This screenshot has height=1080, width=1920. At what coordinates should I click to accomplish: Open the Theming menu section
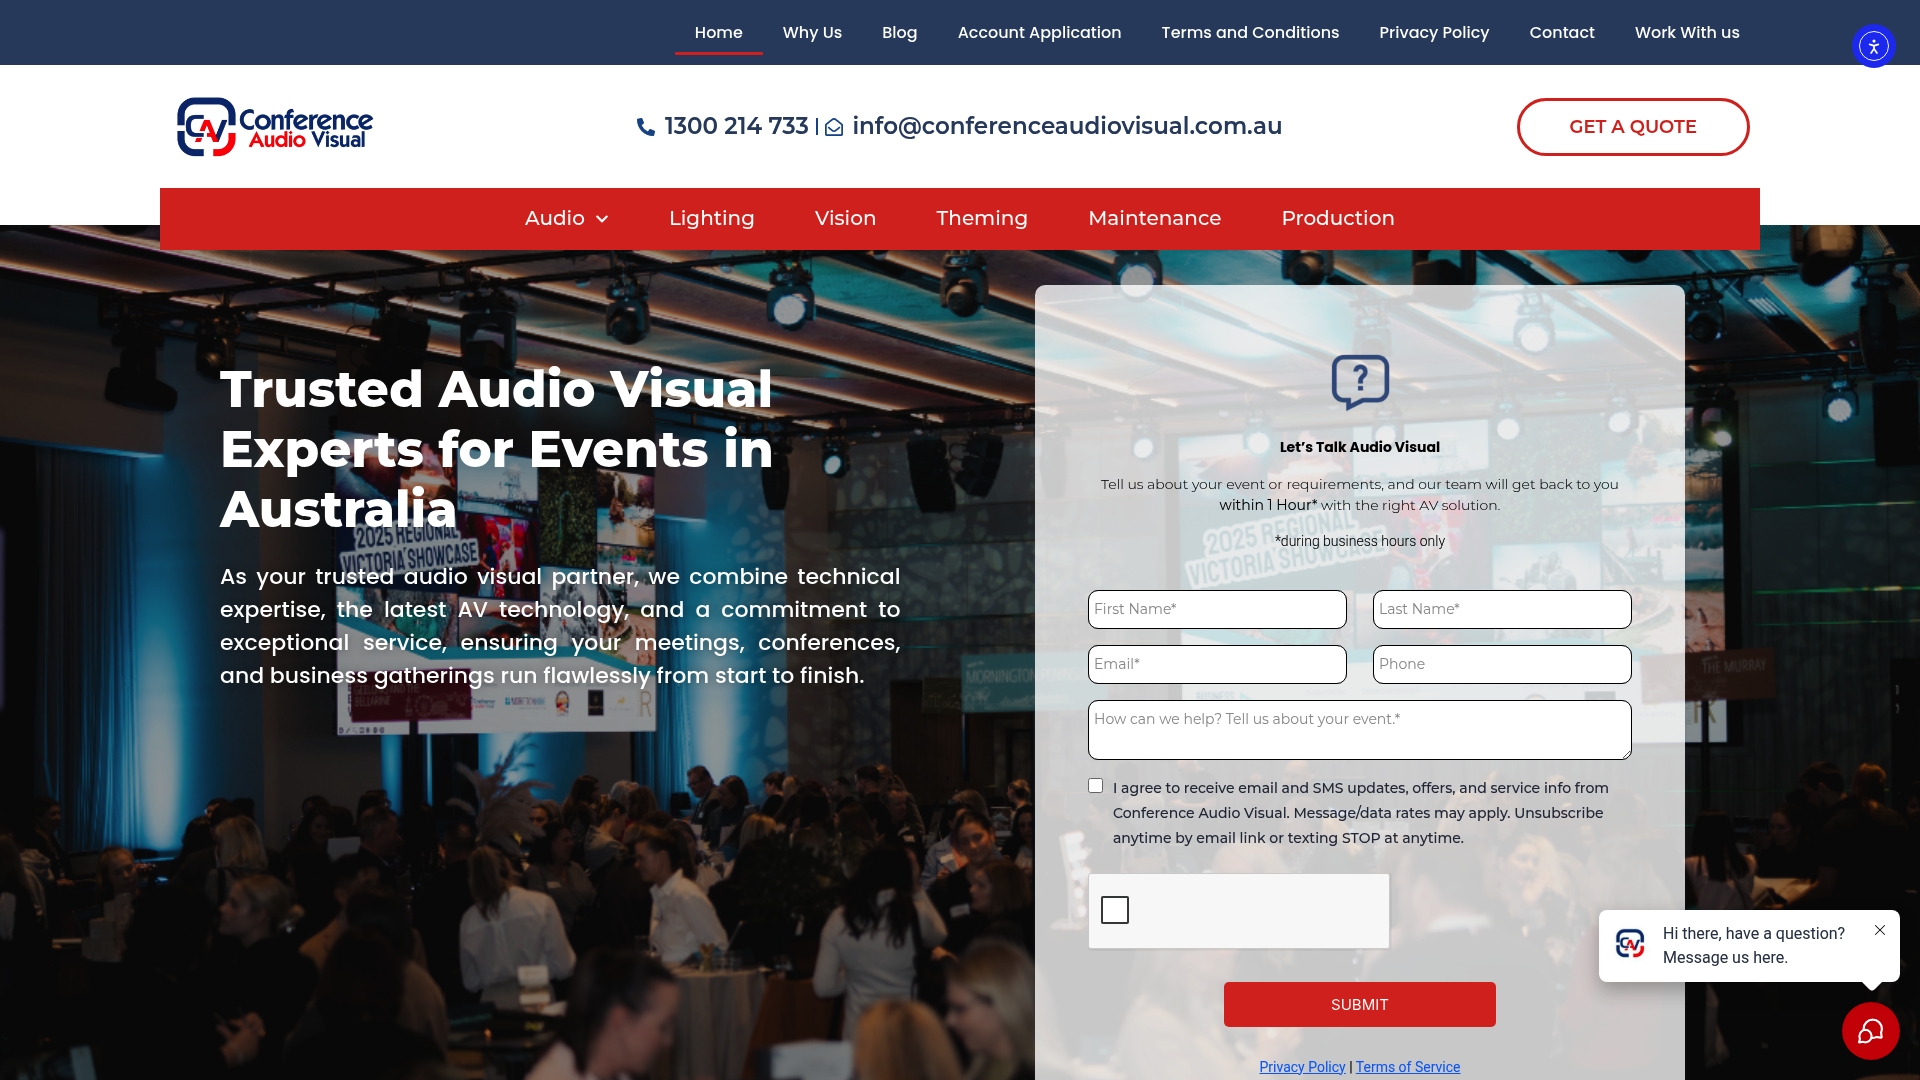click(981, 218)
